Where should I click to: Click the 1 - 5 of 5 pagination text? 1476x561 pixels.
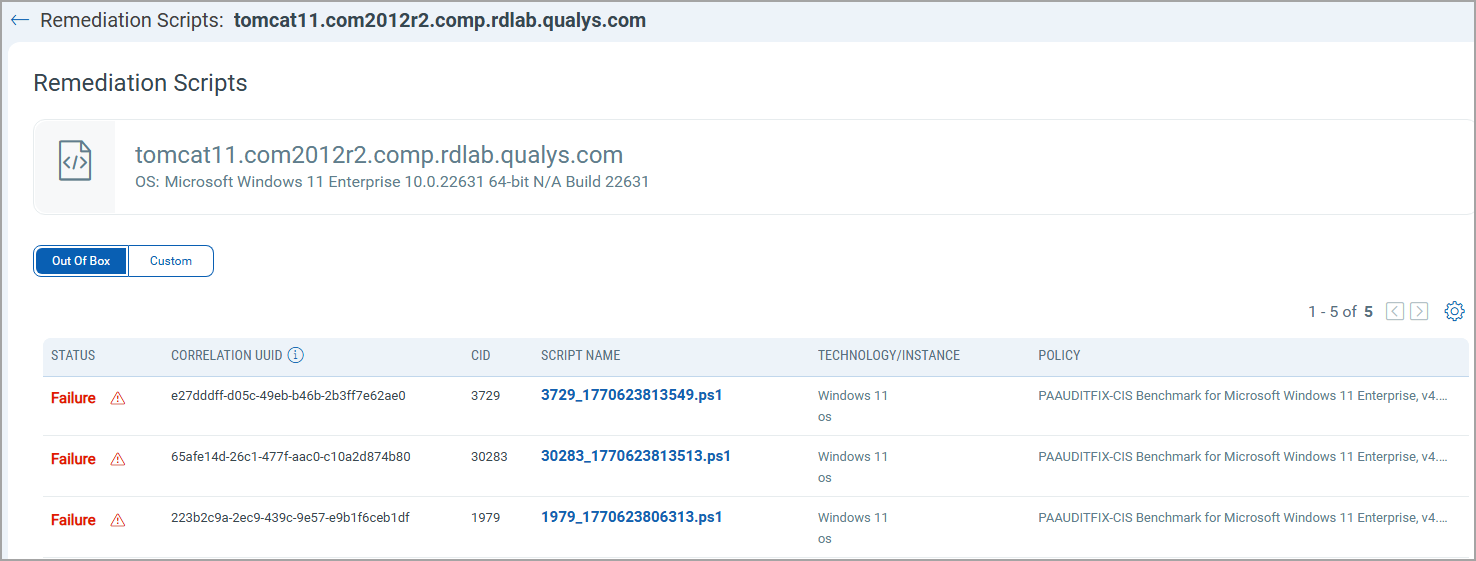coord(1340,311)
